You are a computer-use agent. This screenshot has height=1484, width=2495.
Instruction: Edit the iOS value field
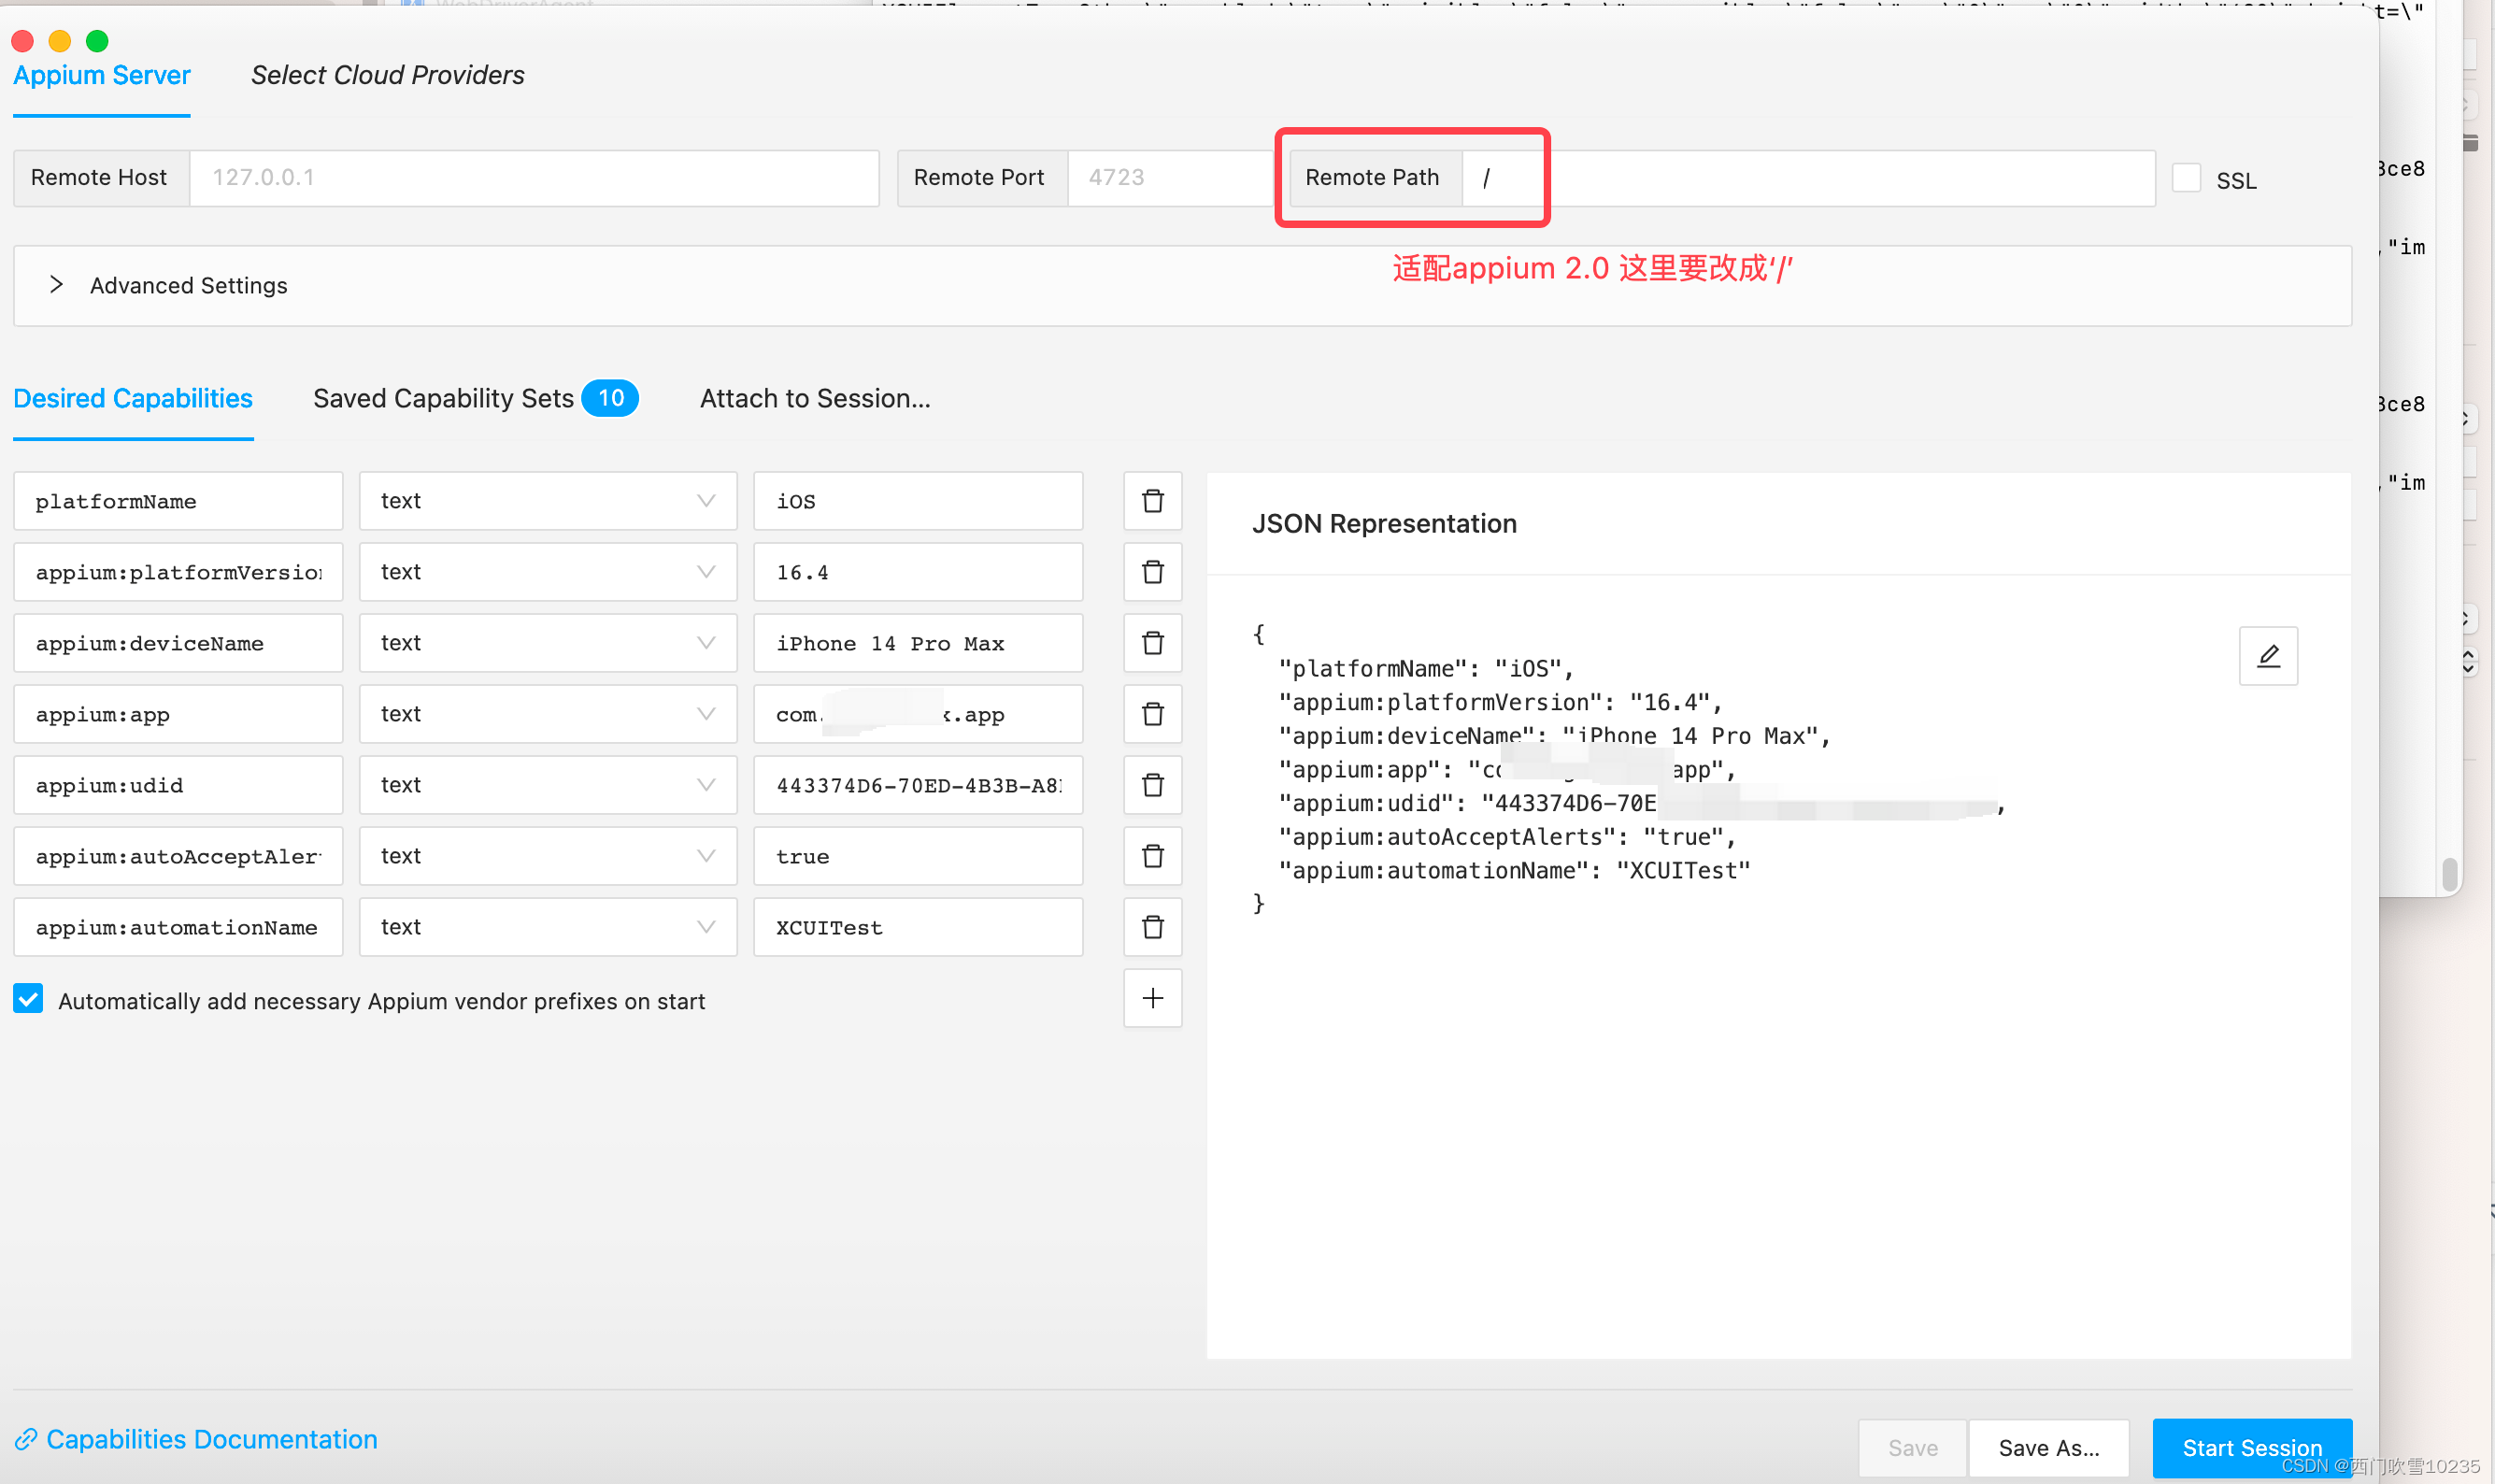click(x=918, y=501)
